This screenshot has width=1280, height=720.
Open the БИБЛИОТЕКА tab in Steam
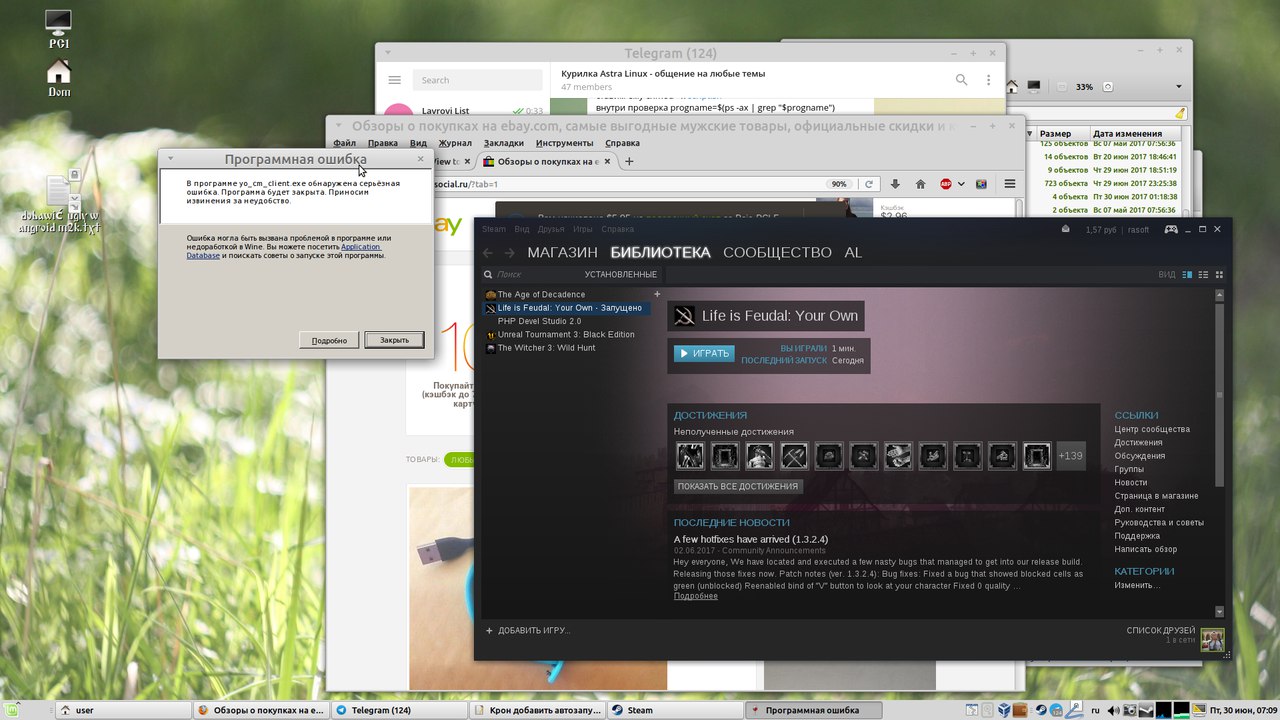coord(660,253)
